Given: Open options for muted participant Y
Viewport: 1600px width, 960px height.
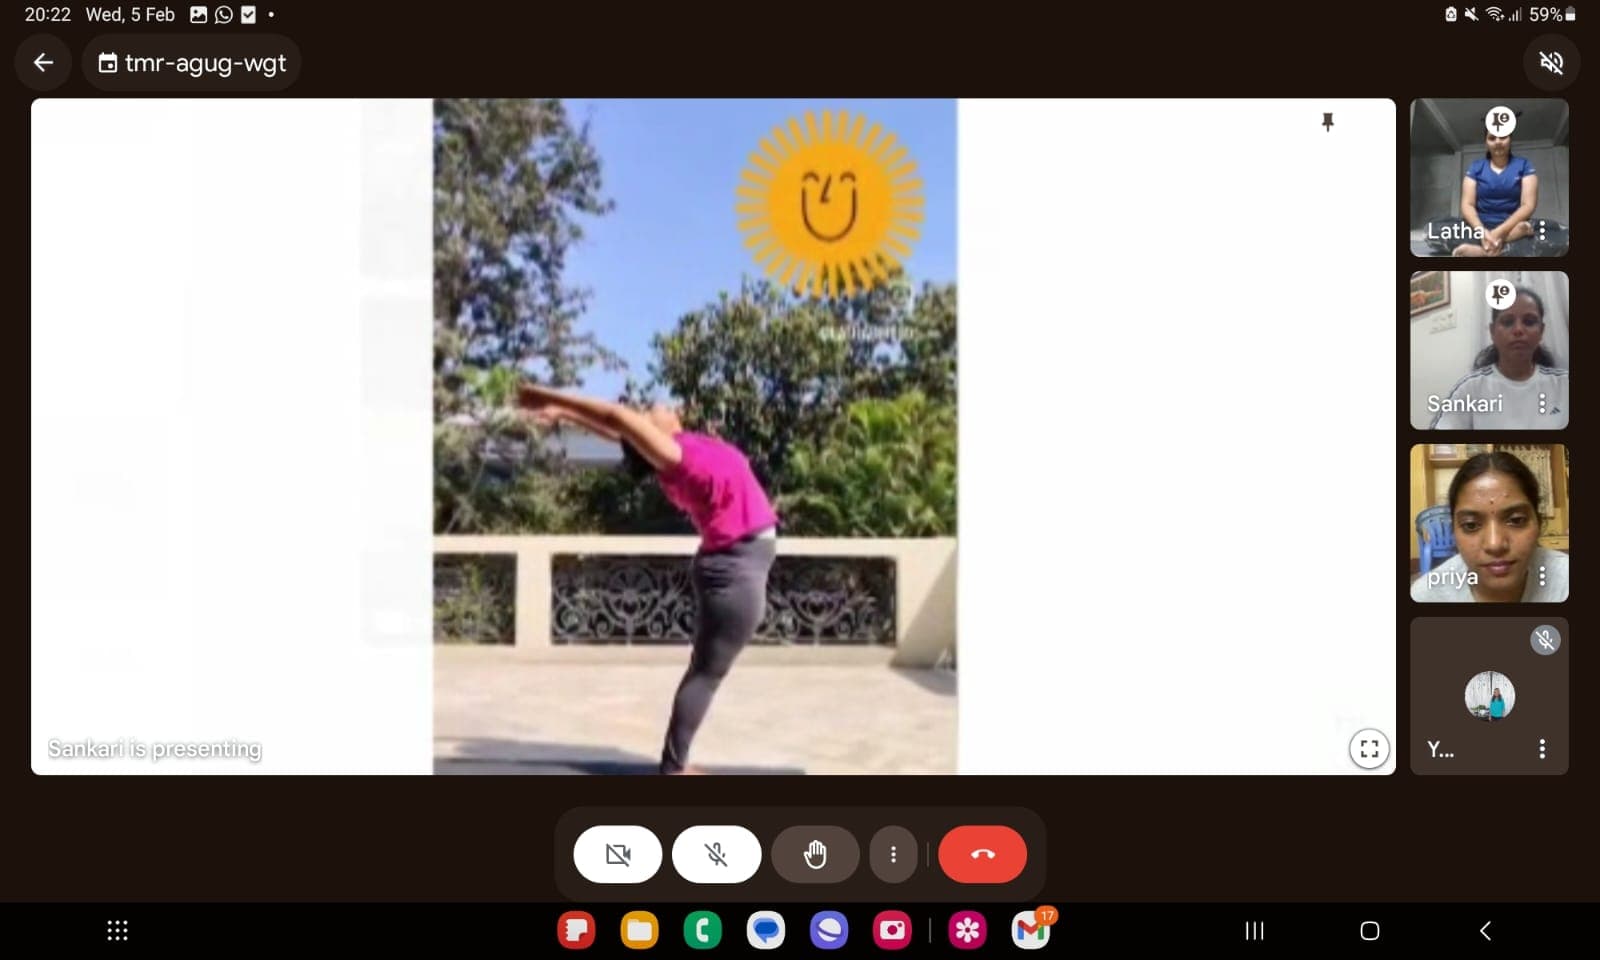Looking at the screenshot, I should tap(1542, 749).
